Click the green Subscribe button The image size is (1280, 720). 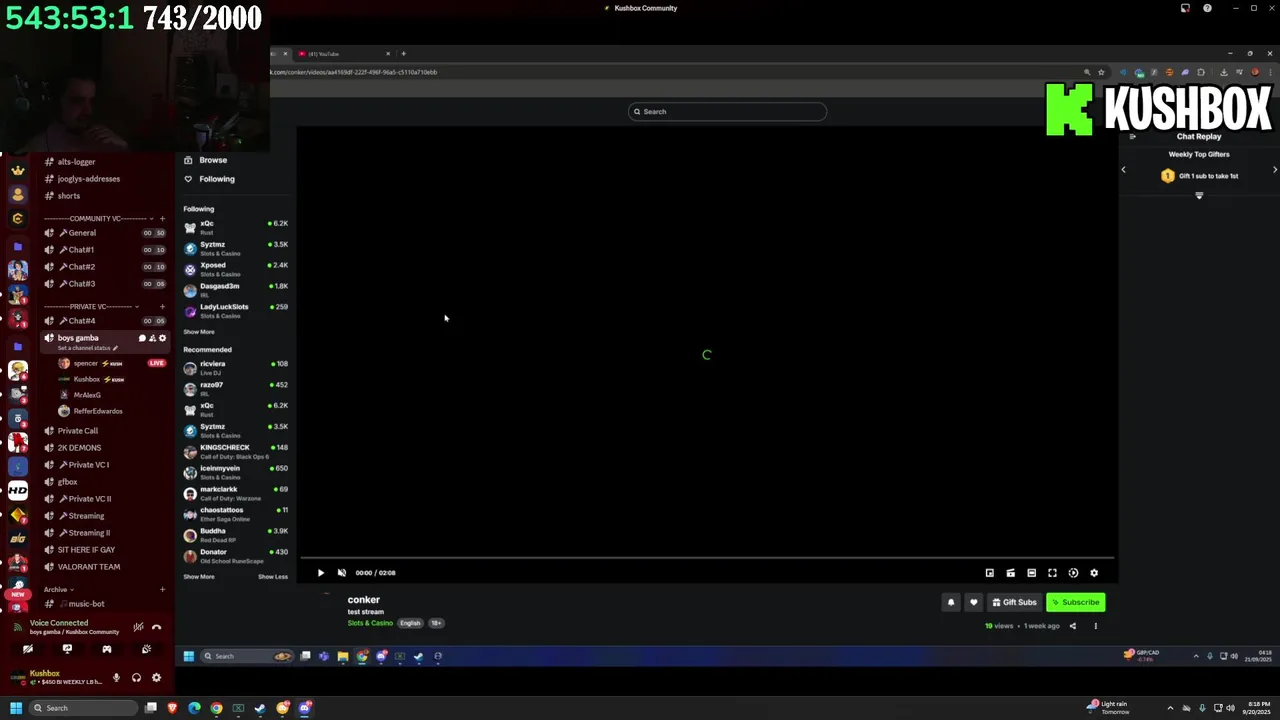[1075, 602]
